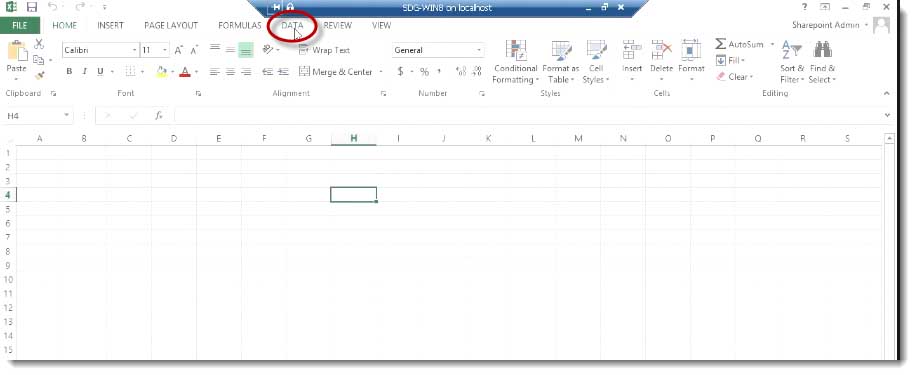This screenshot has width=915, height=375.
Task: Open the AutoSum dropdown arrow
Action: coord(772,44)
